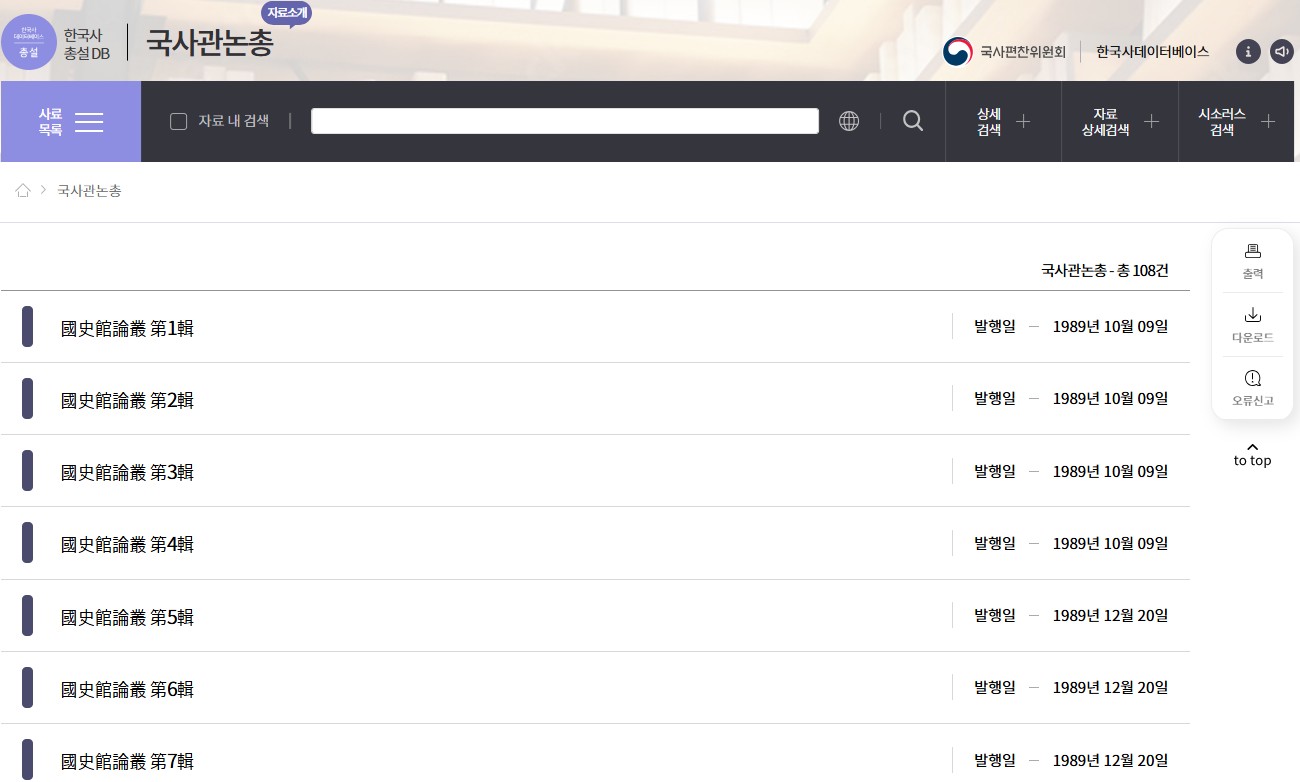Image resolution: width=1300 pixels, height=782 pixels.
Task: Expand the 상세검색 plus panel
Action: 1003,121
